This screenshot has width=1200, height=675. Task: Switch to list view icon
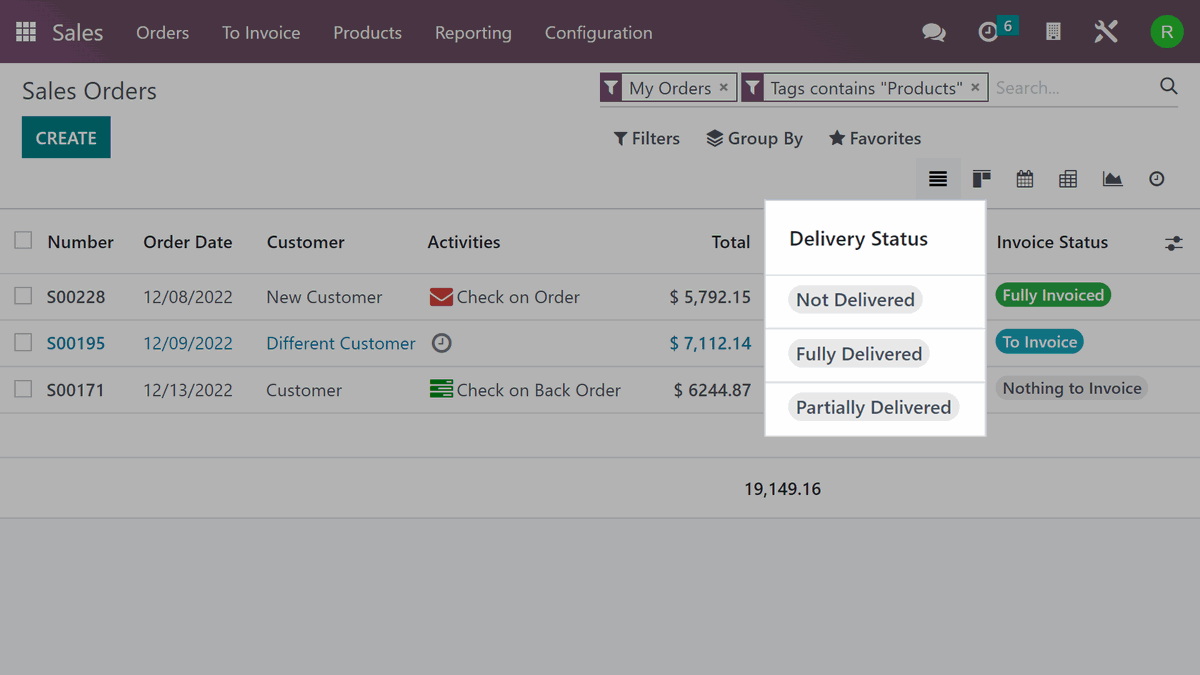tap(938, 179)
